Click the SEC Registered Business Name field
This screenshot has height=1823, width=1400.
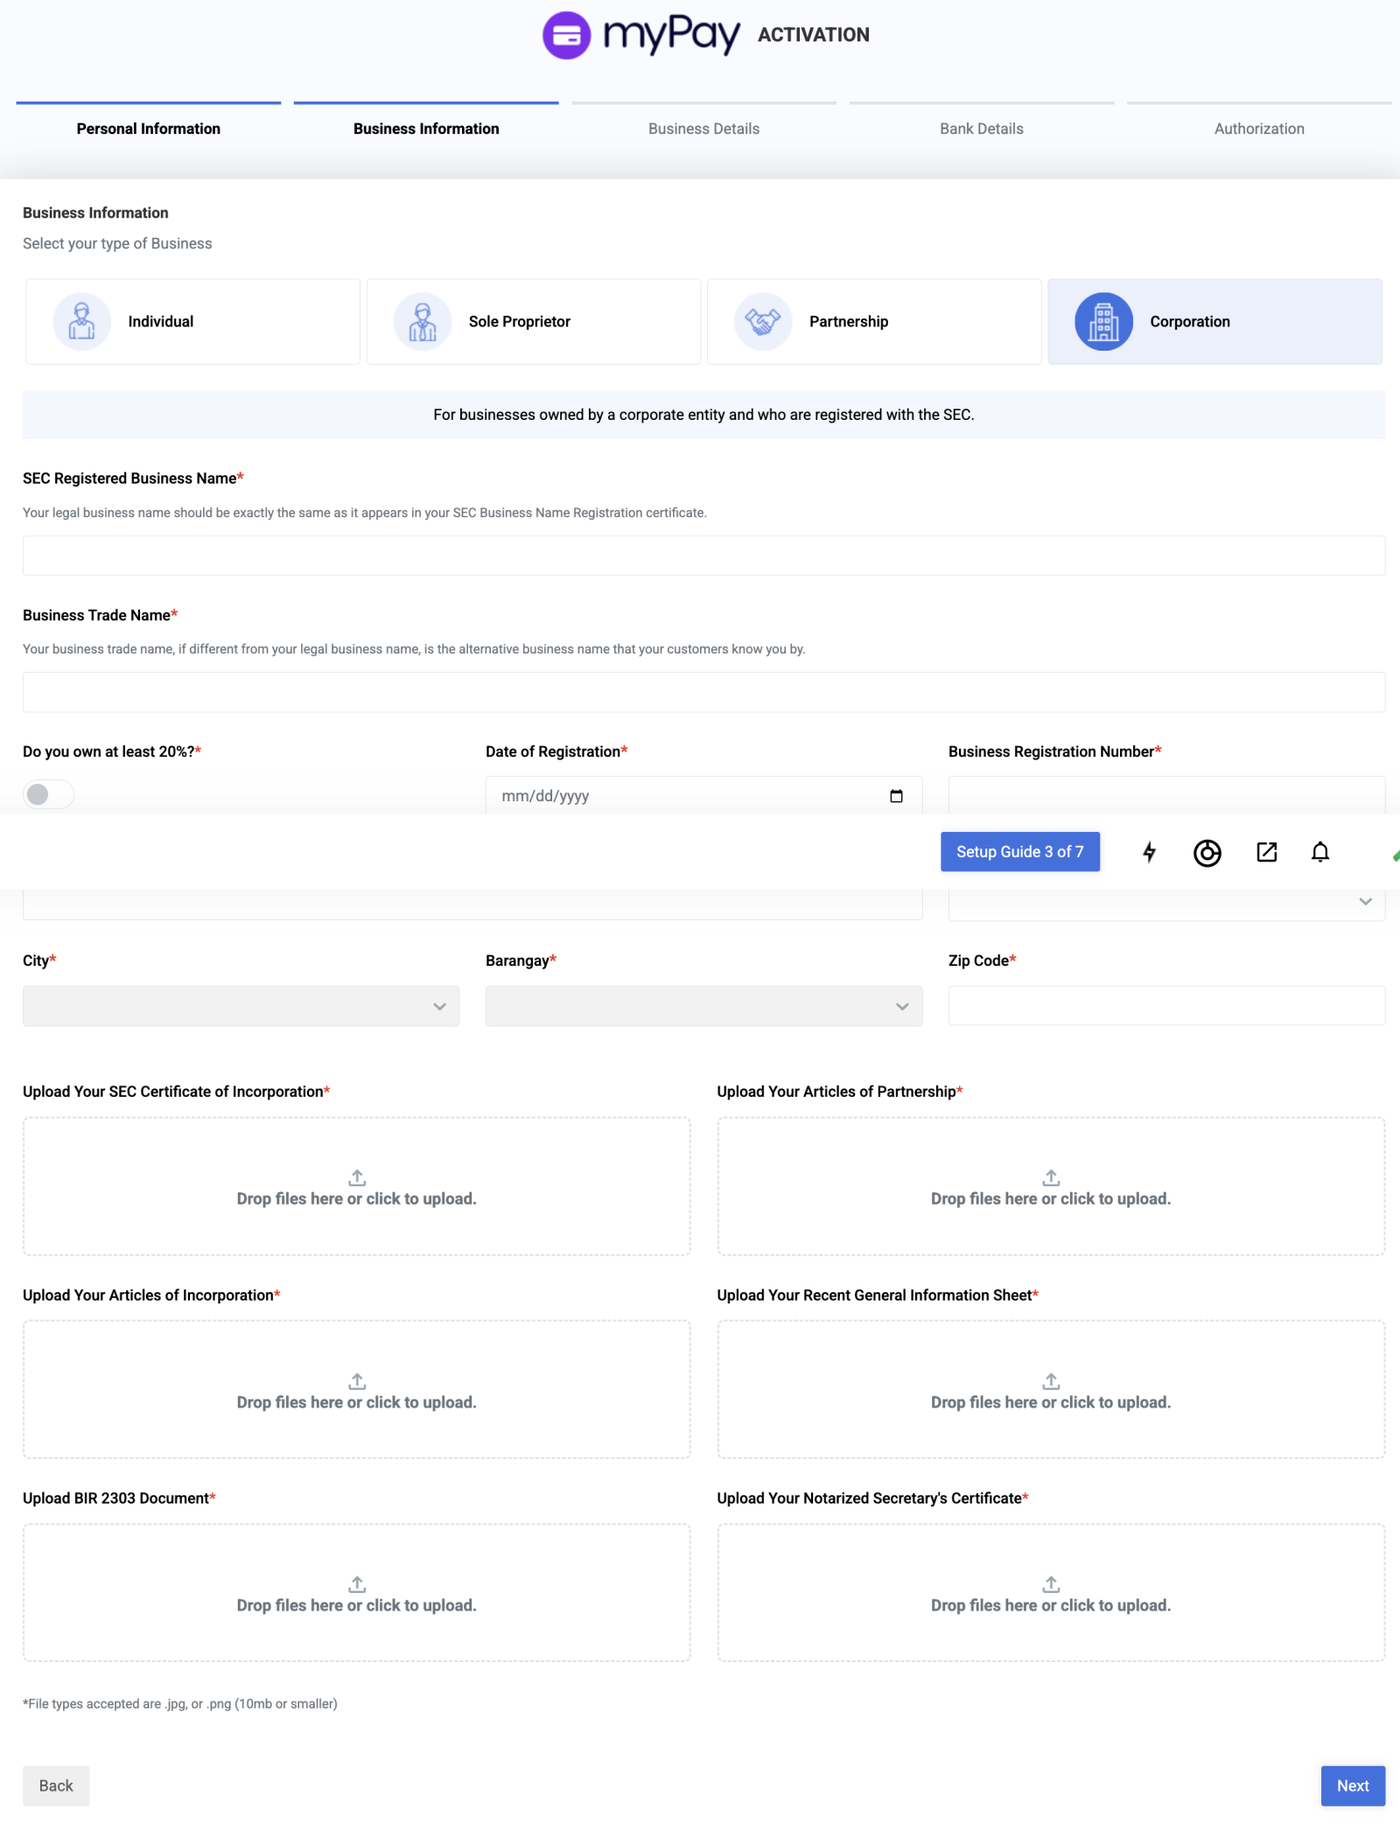pyautogui.click(x=703, y=556)
